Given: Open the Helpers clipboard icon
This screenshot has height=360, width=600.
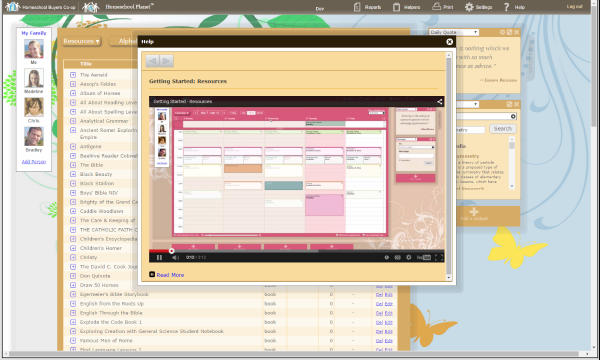Looking at the screenshot, I should coord(396,7).
